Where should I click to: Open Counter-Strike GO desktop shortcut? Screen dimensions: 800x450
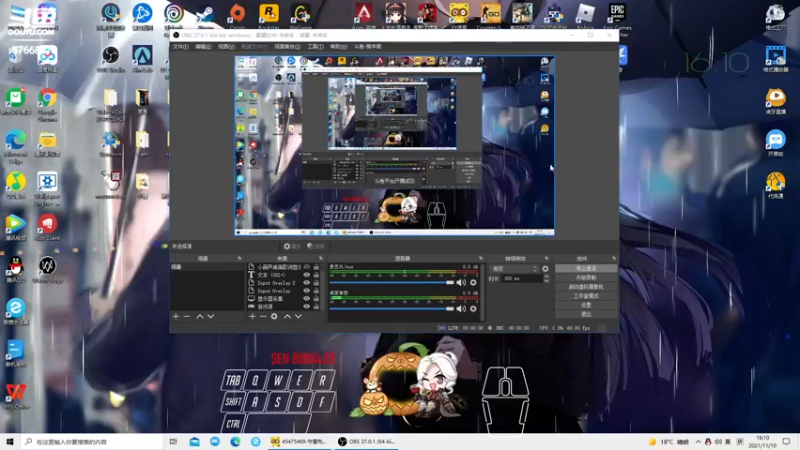pyautogui.click(x=490, y=16)
